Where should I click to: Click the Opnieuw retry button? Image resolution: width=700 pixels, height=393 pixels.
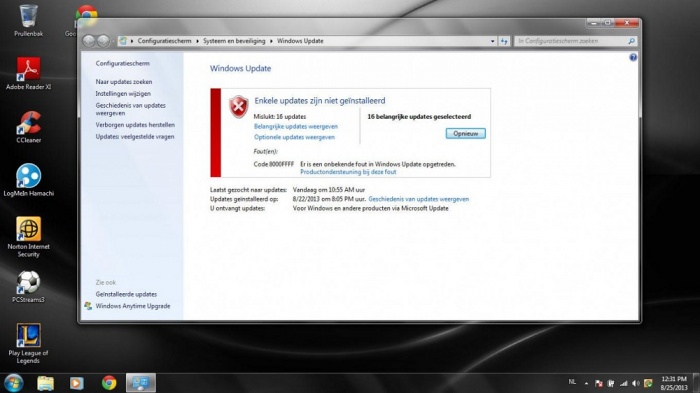(466, 134)
